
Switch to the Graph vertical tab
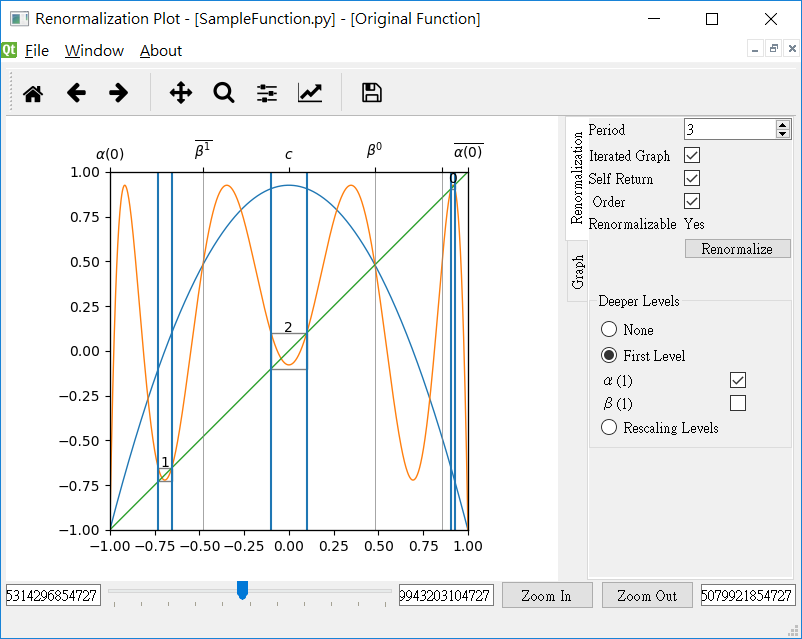577,272
